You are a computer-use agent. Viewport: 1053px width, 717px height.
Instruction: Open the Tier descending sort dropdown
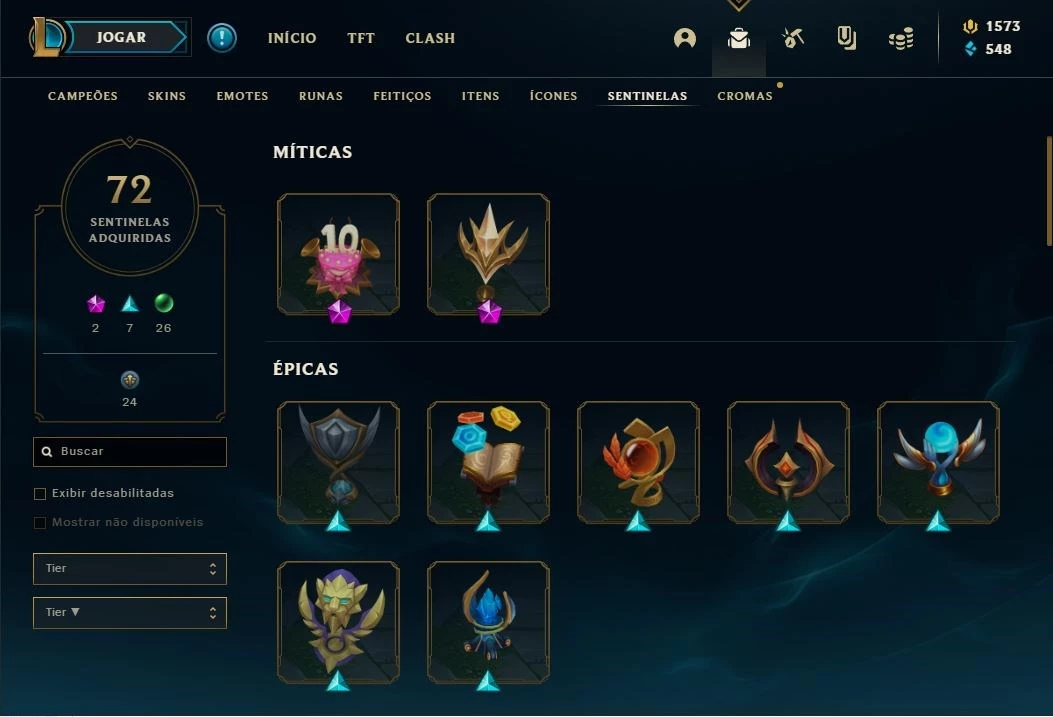click(x=130, y=613)
